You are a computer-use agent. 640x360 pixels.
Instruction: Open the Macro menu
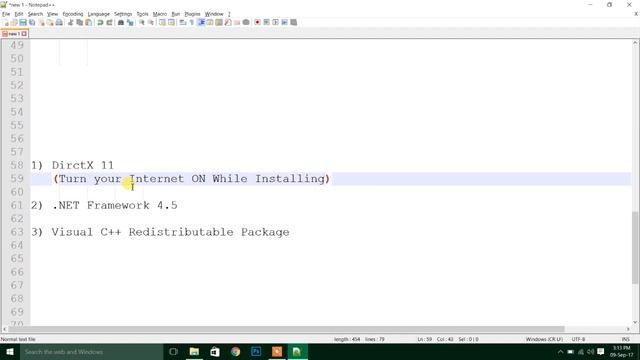coord(160,14)
